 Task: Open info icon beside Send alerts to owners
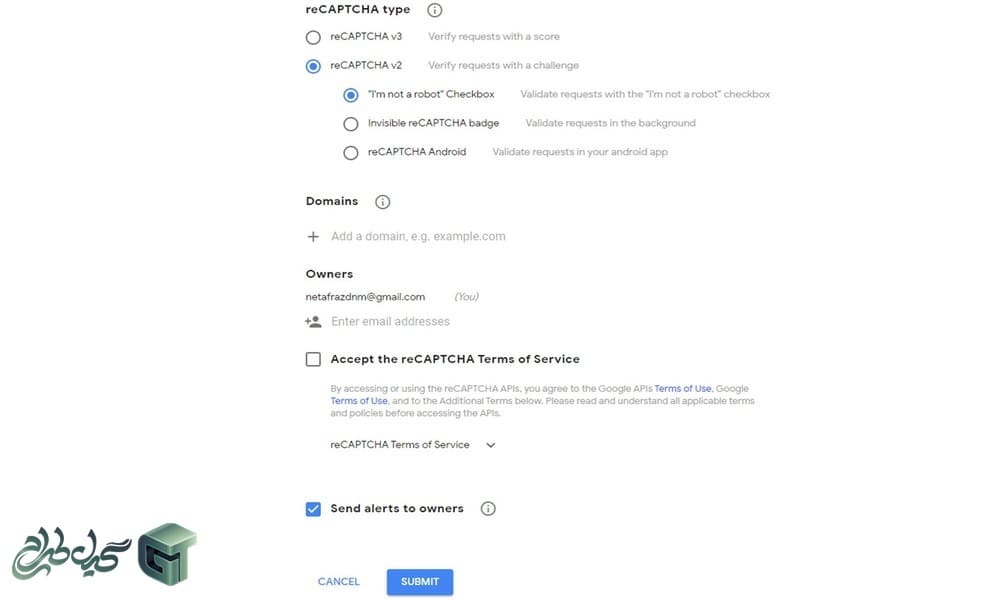(488, 509)
